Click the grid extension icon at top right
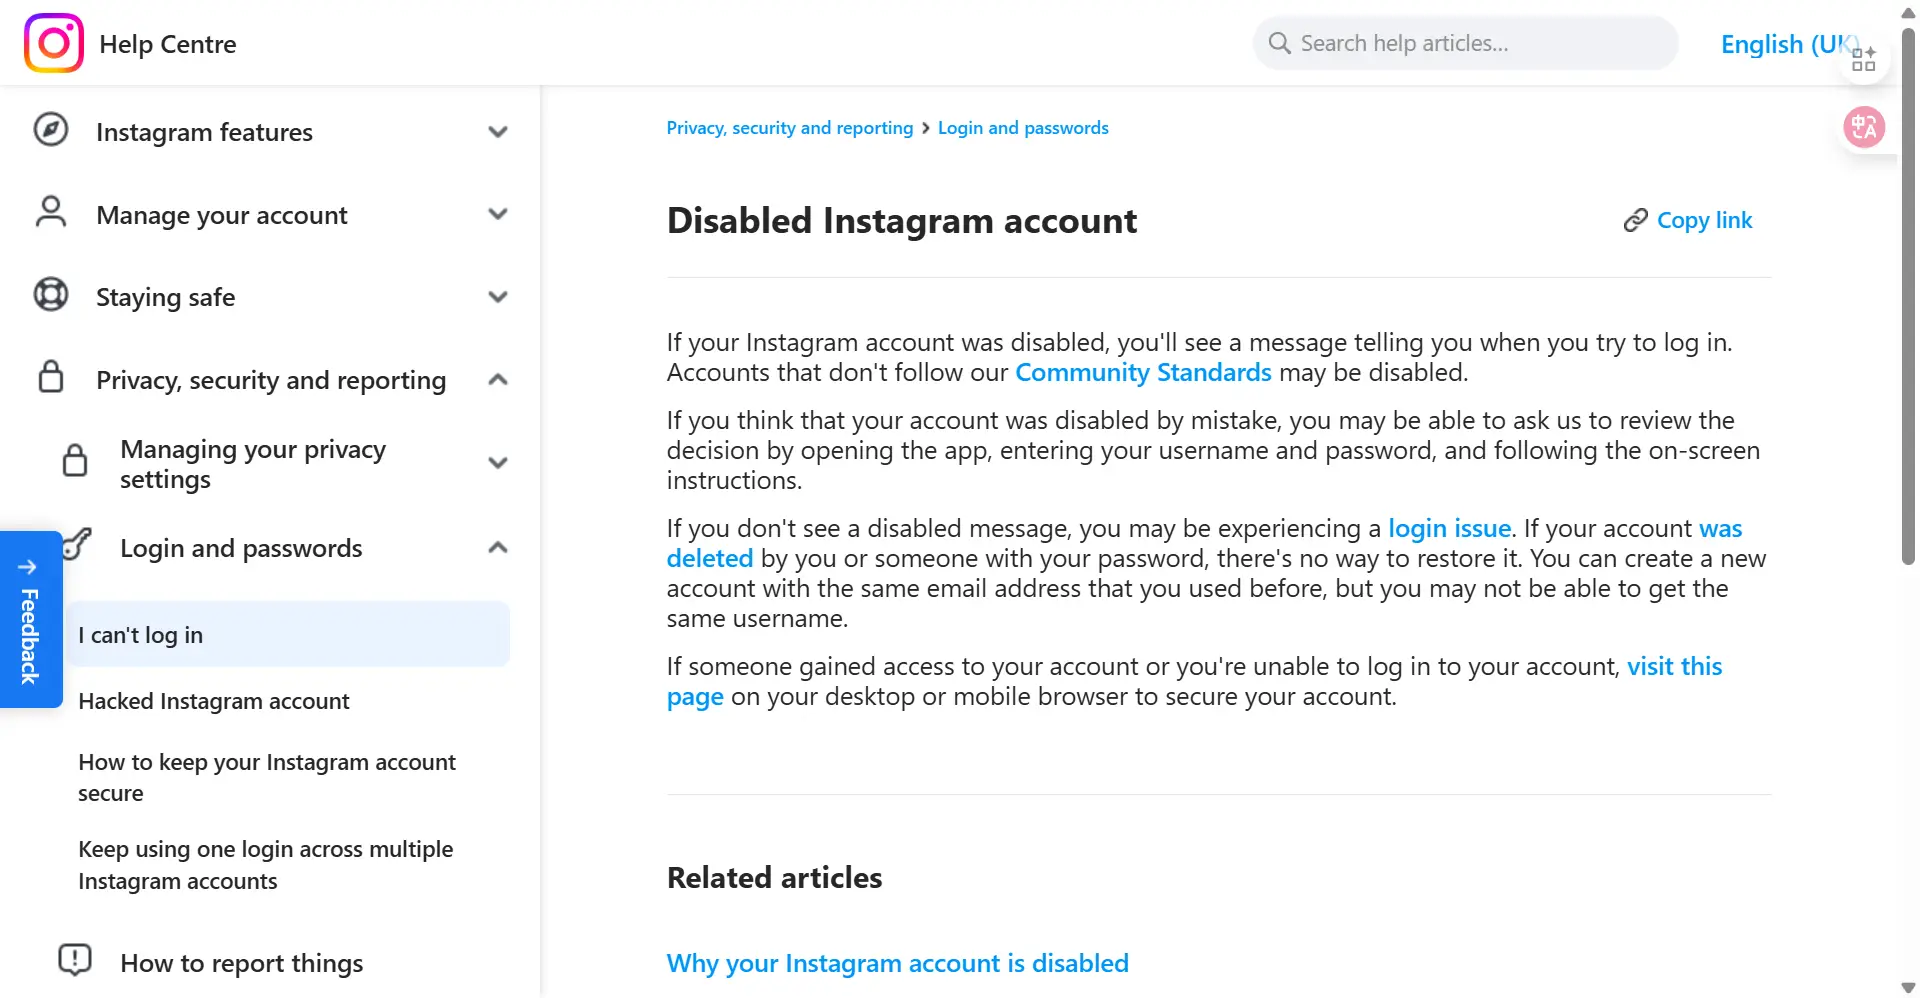 click(1864, 59)
